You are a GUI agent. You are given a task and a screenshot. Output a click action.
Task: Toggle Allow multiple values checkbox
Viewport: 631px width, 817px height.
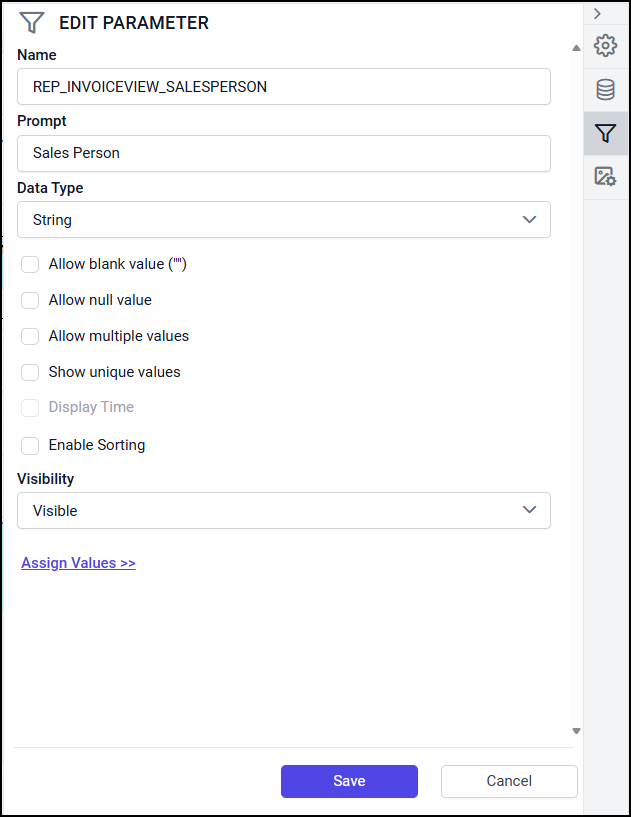tap(30, 336)
